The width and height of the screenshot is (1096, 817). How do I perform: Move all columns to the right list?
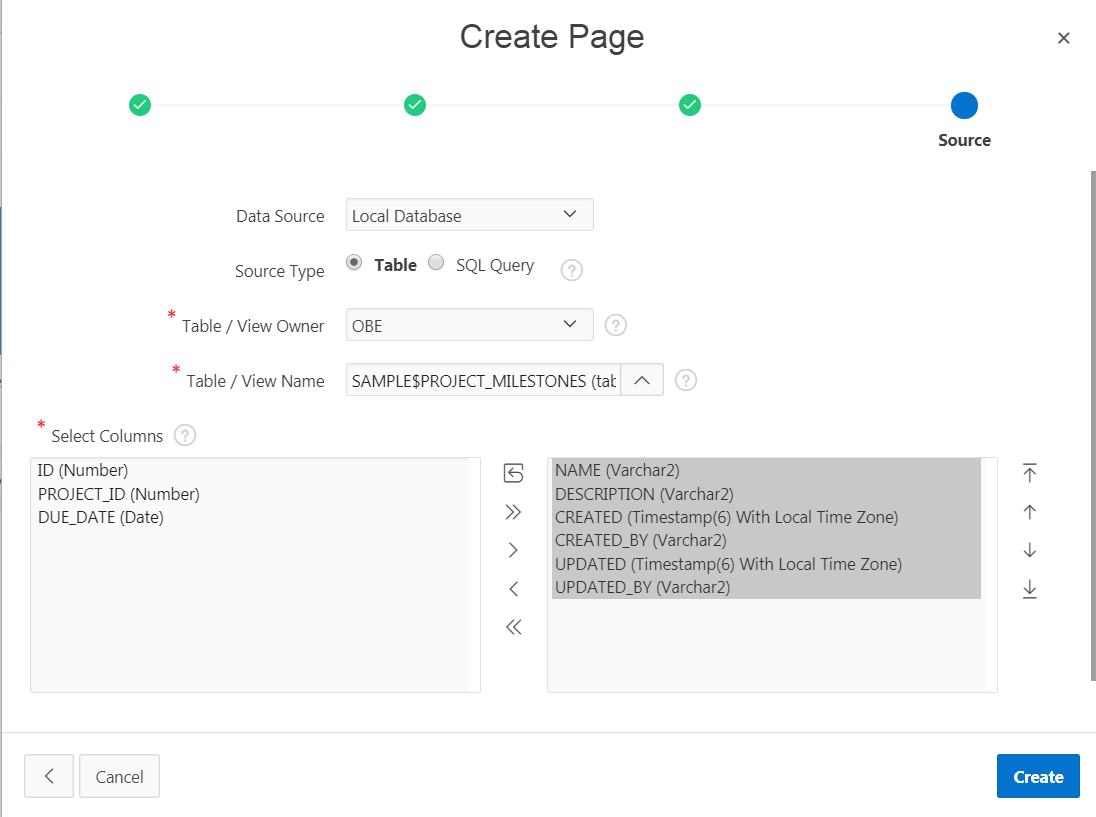(x=513, y=512)
